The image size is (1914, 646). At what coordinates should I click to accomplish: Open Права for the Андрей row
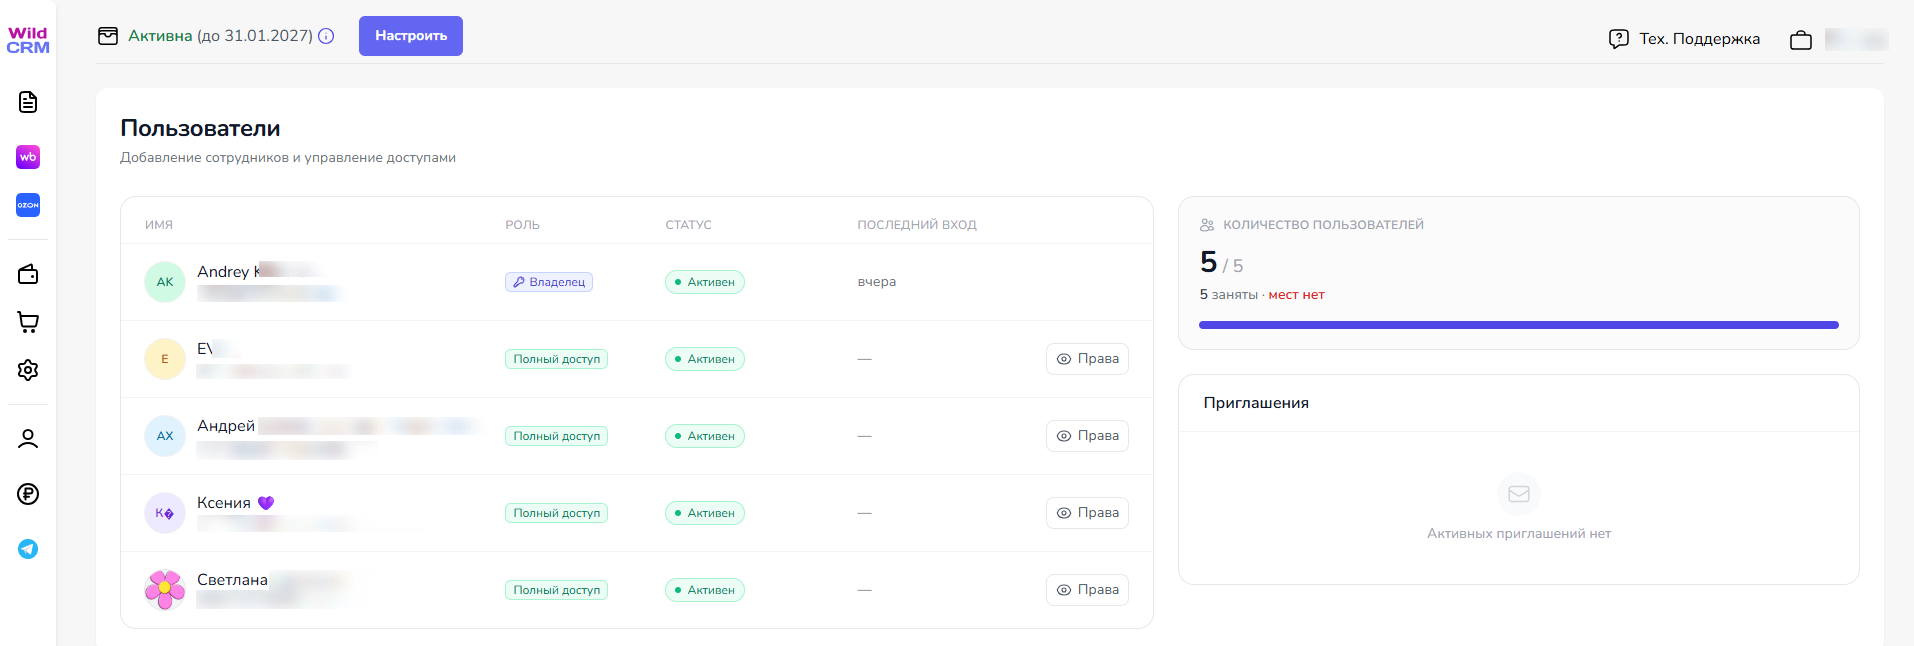point(1087,436)
